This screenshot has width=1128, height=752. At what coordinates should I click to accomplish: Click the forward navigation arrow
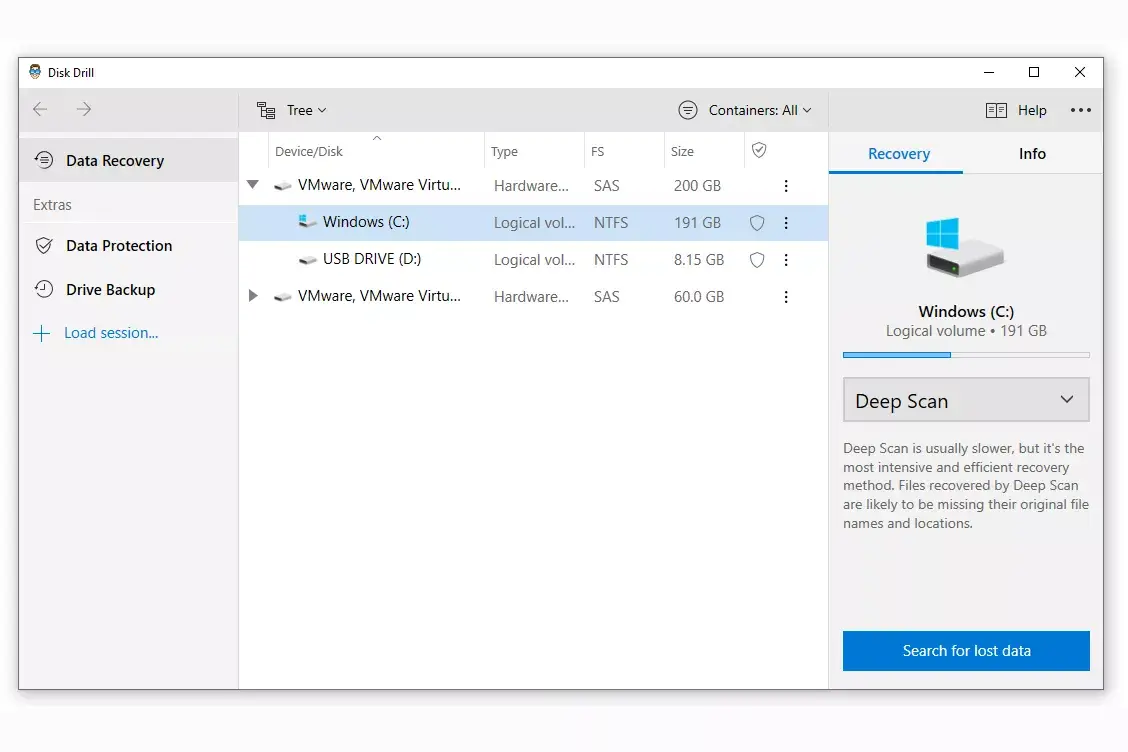pos(84,110)
